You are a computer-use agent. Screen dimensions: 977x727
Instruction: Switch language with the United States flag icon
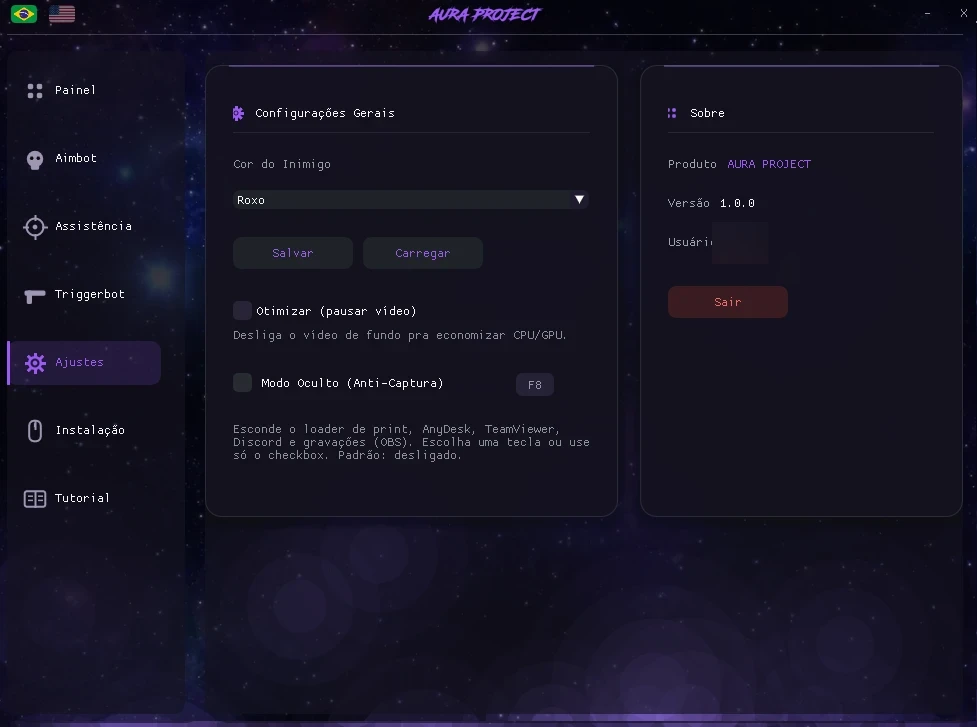[62, 14]
